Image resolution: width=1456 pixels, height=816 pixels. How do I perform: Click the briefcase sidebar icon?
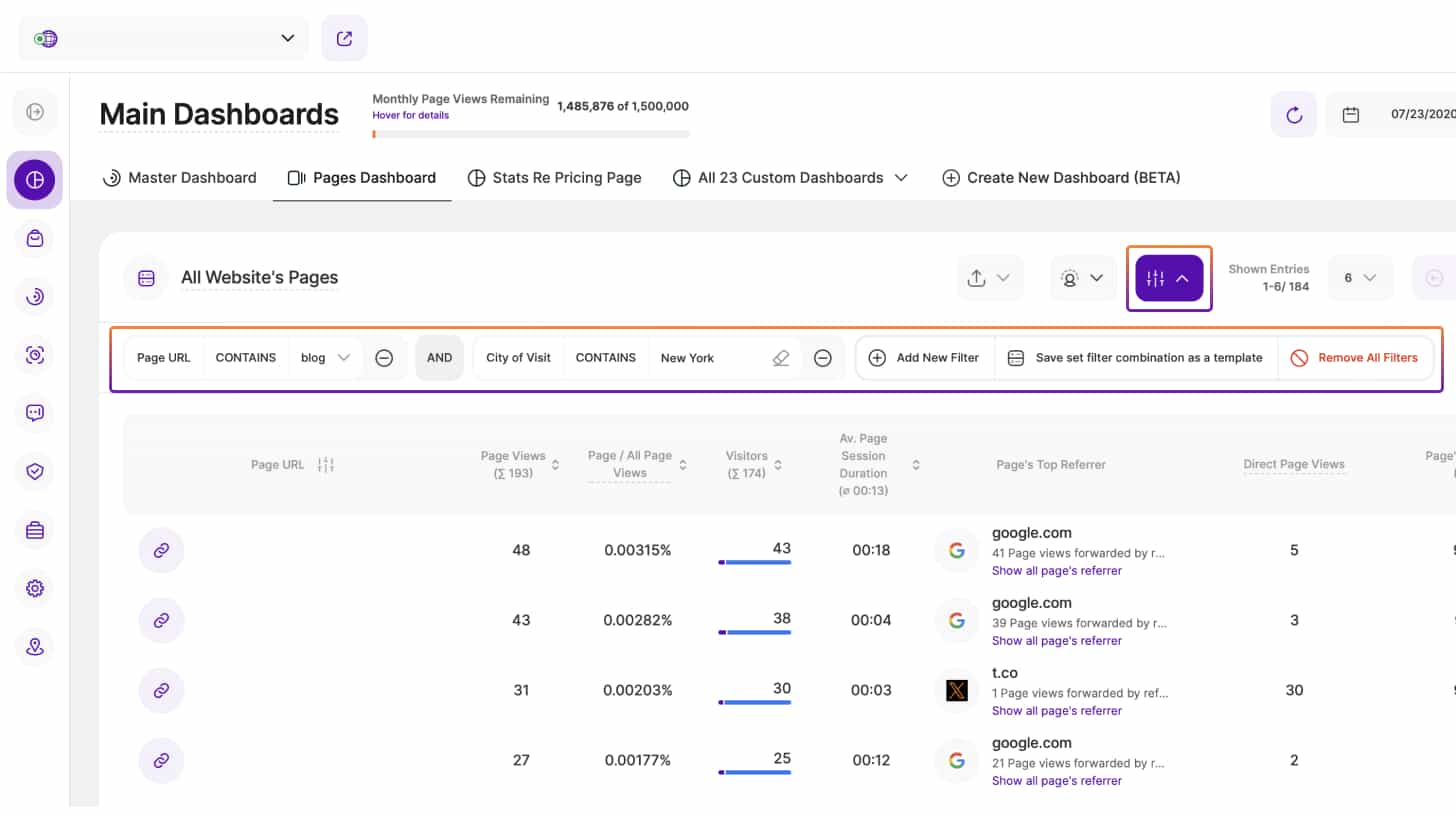(x=35, y=530)
